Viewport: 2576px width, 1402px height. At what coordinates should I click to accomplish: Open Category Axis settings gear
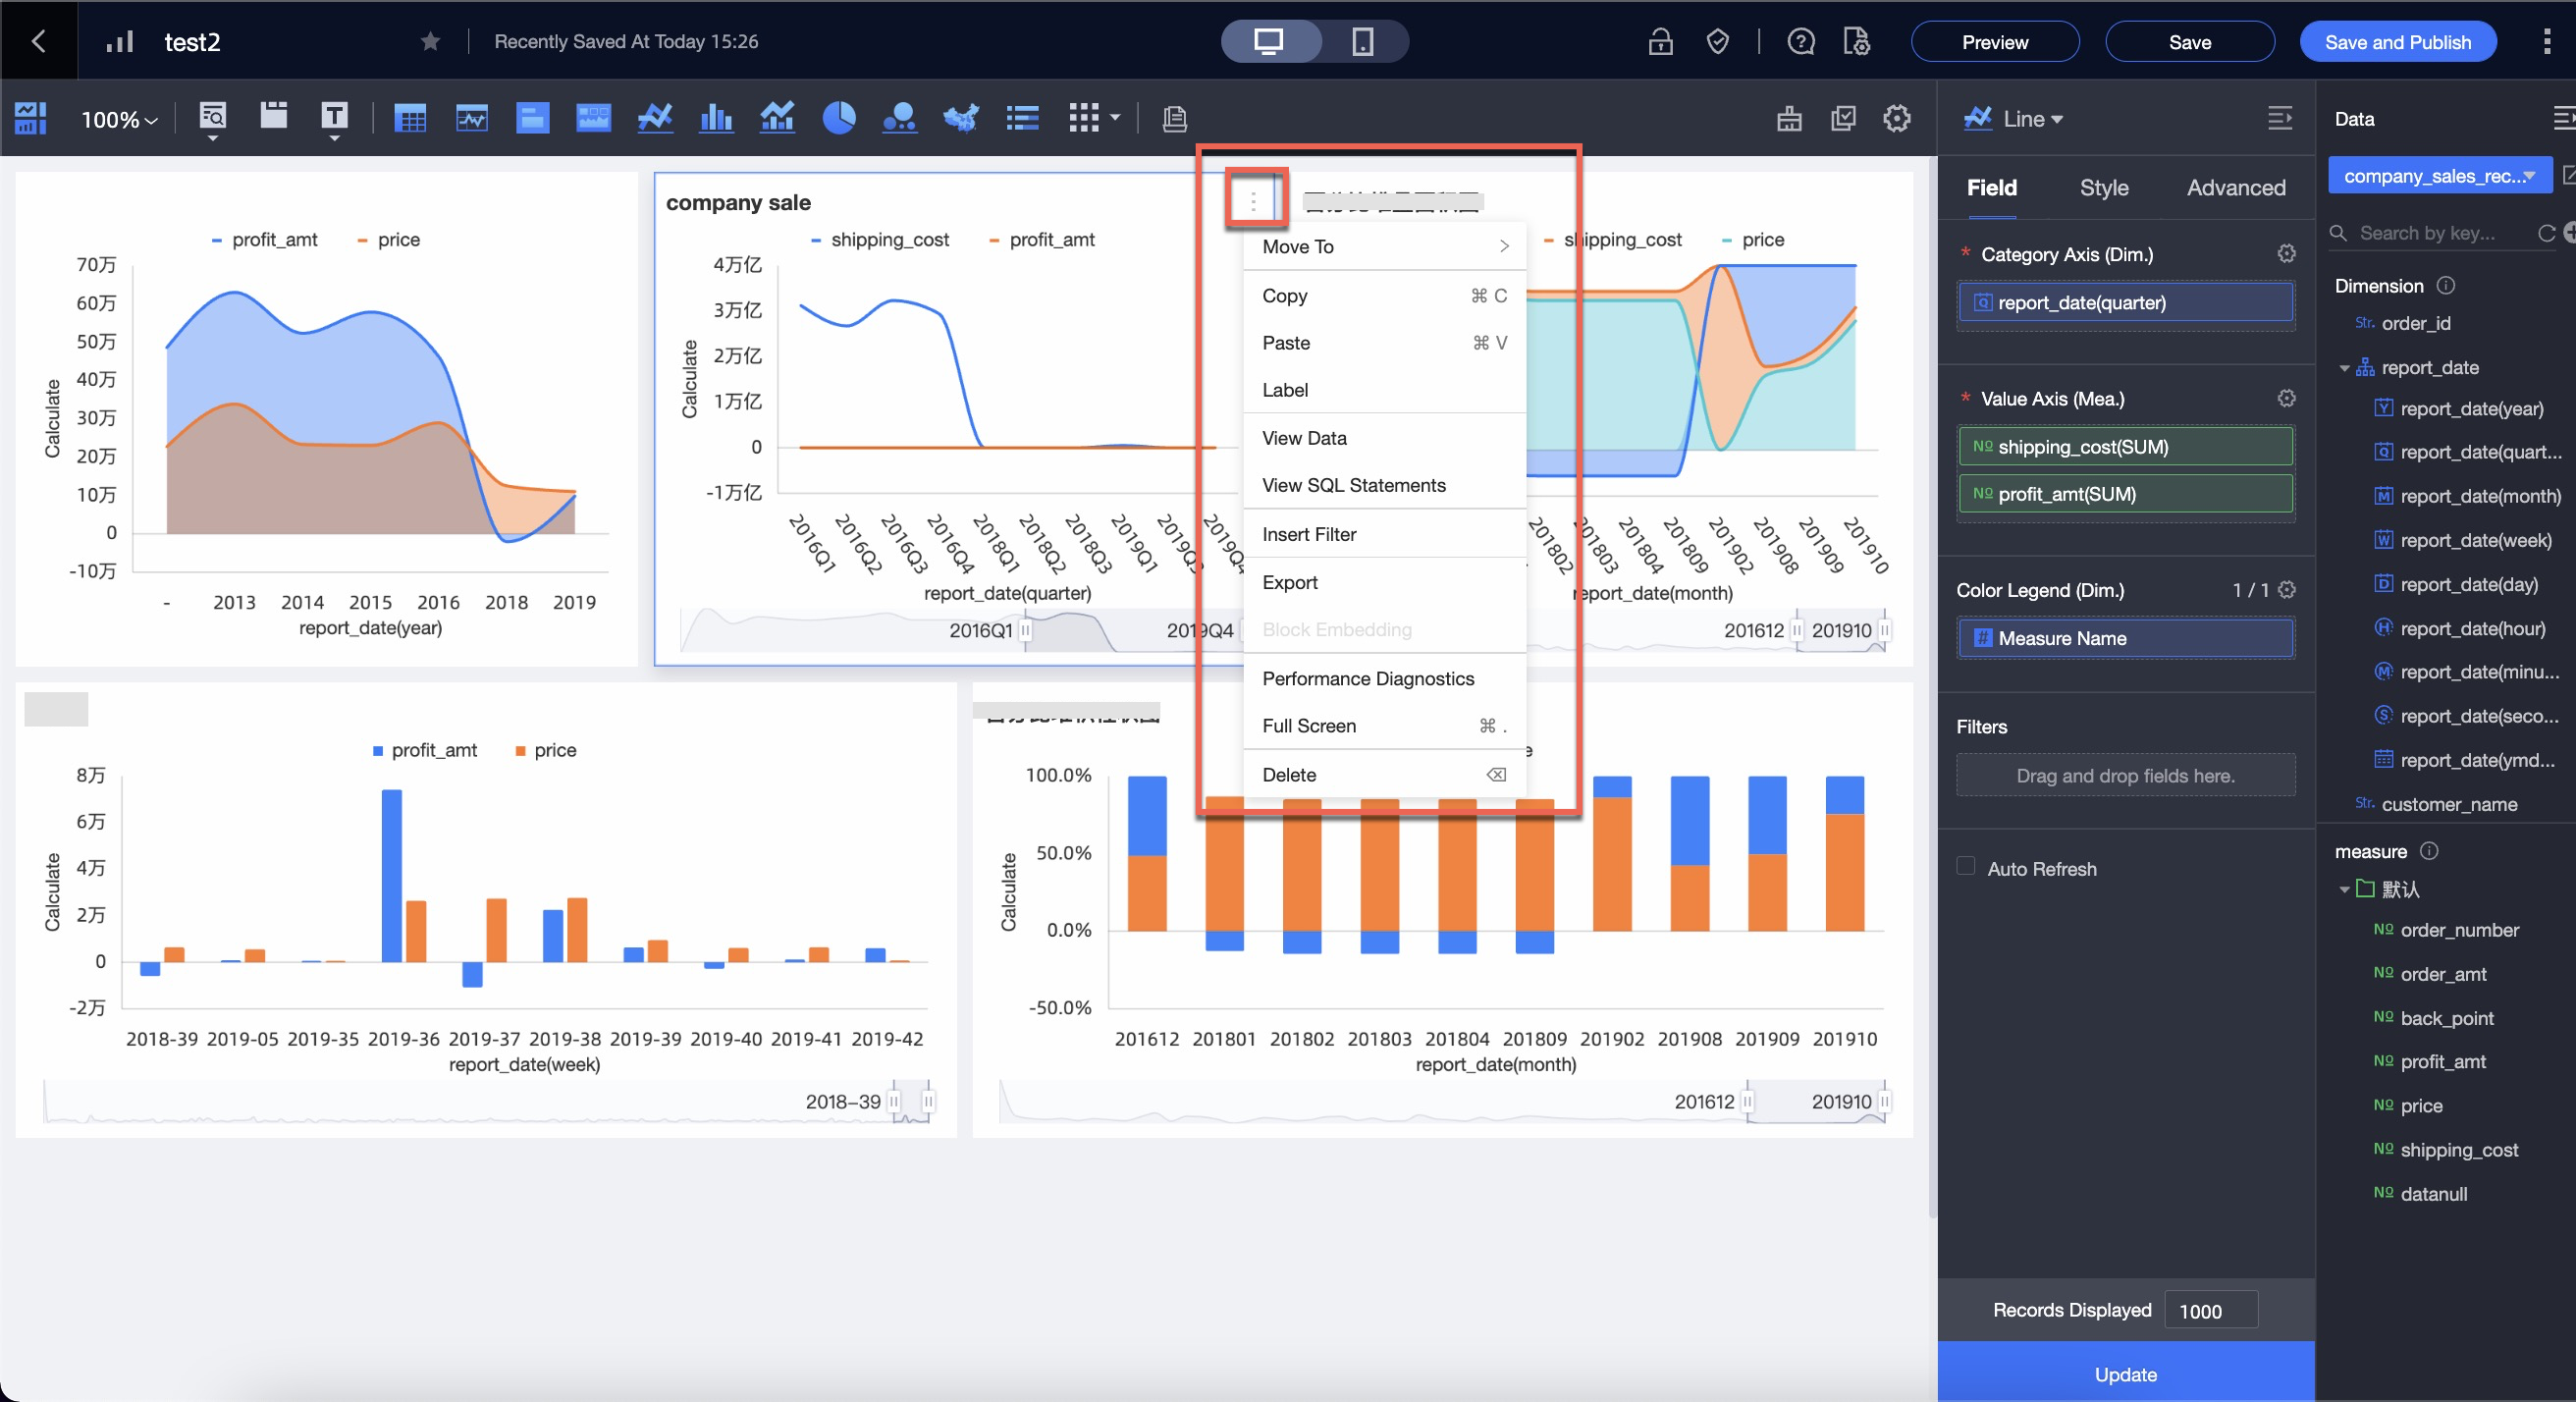2286,254
